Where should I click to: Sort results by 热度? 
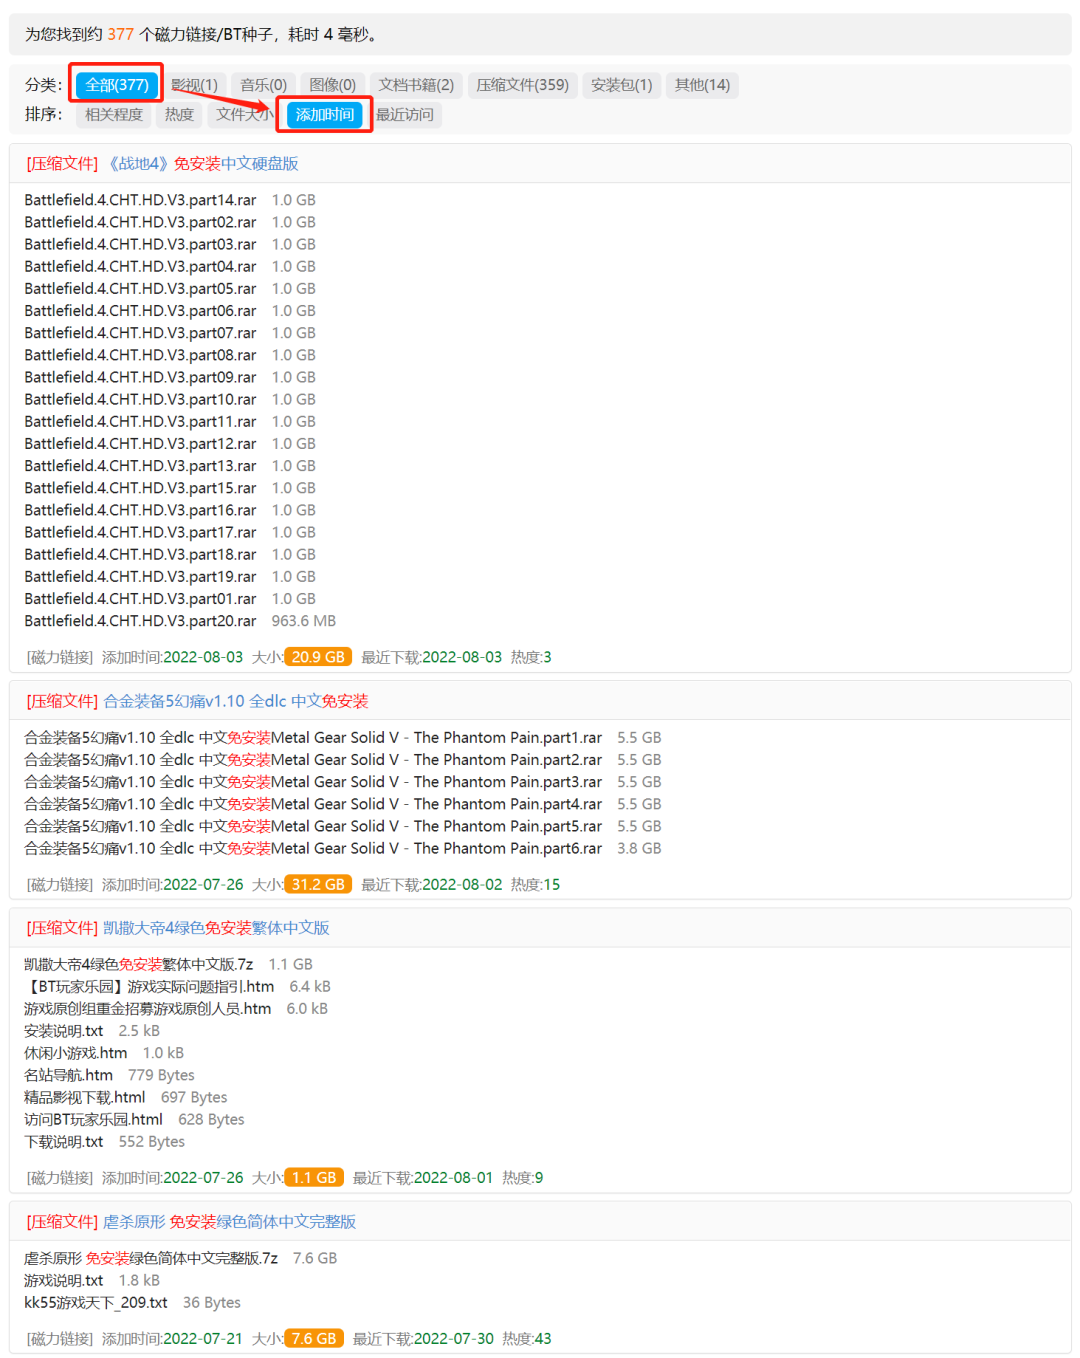(x=179, y=115)
